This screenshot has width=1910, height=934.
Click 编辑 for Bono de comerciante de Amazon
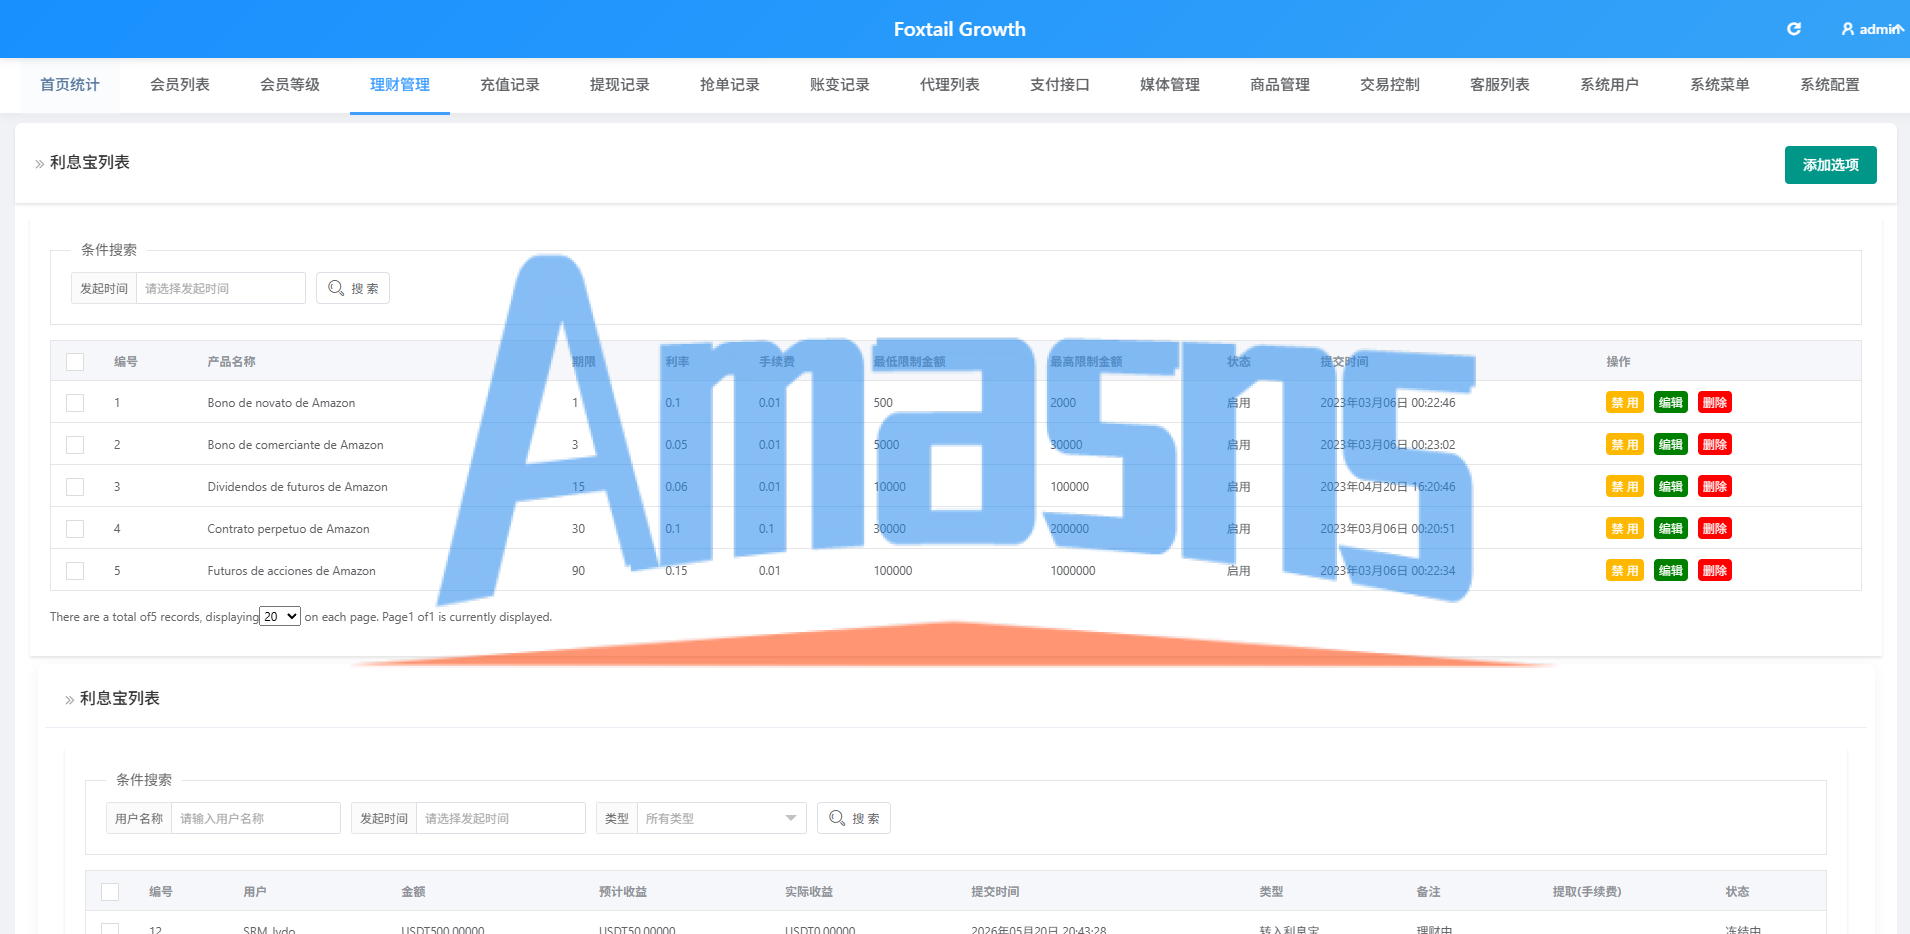point(1671,445)
